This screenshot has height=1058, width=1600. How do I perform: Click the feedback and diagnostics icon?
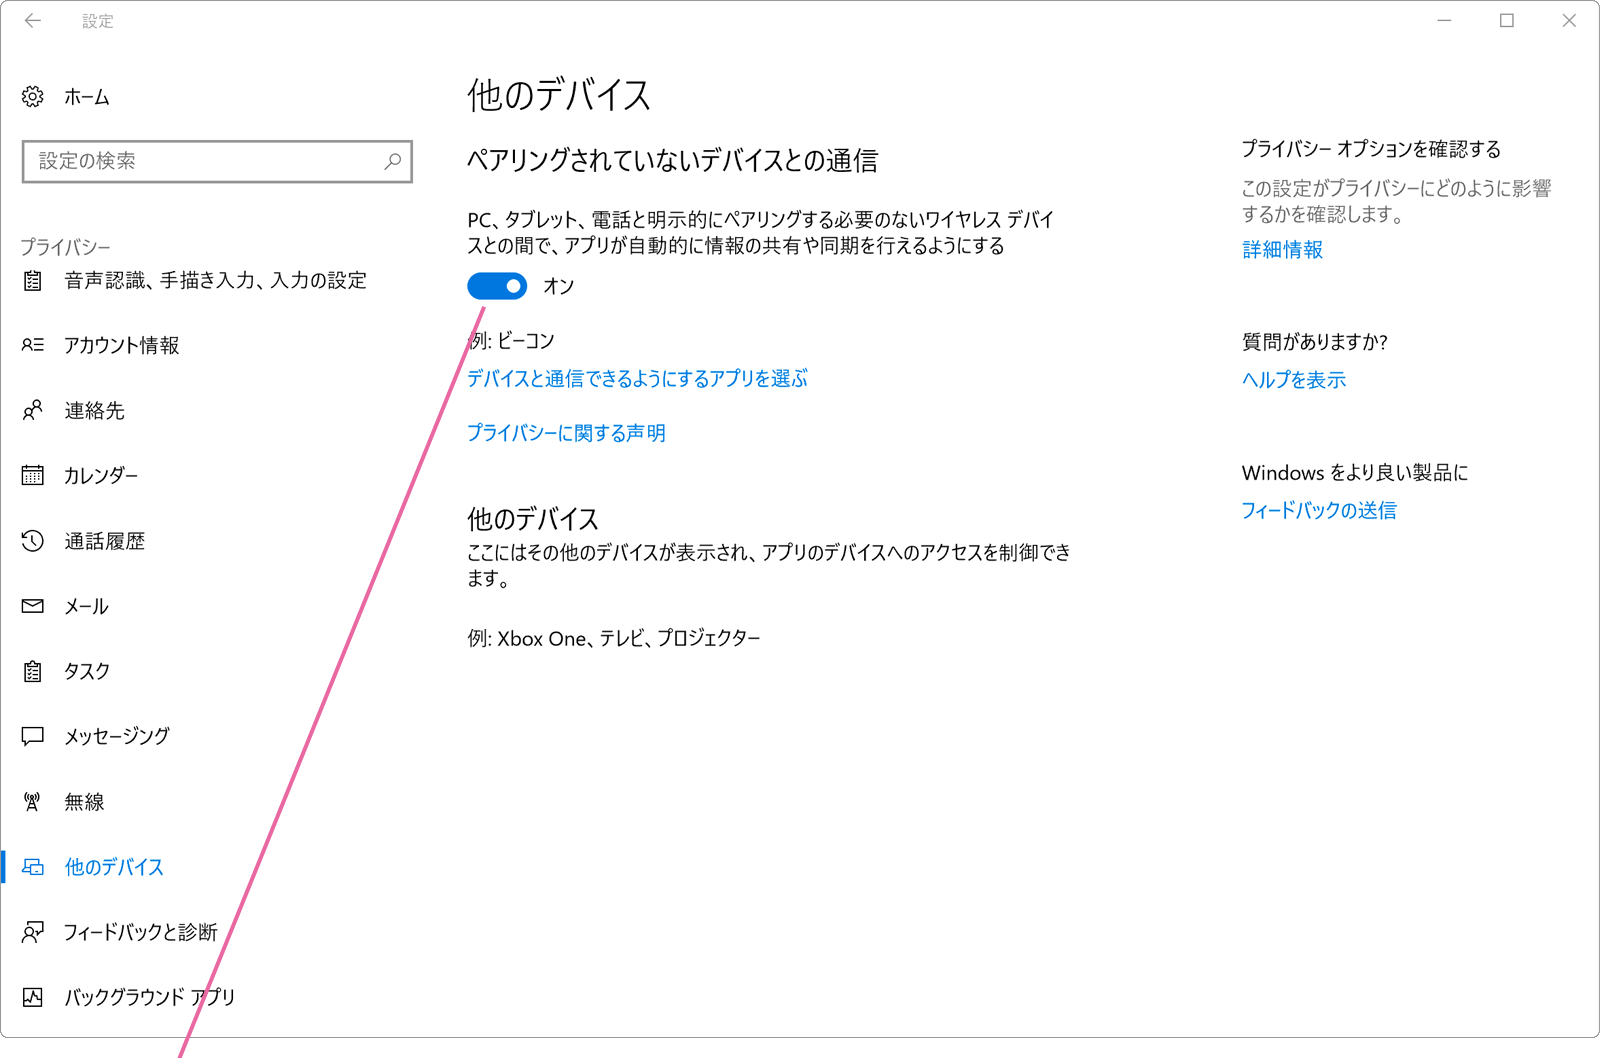[x=33, y=932]
